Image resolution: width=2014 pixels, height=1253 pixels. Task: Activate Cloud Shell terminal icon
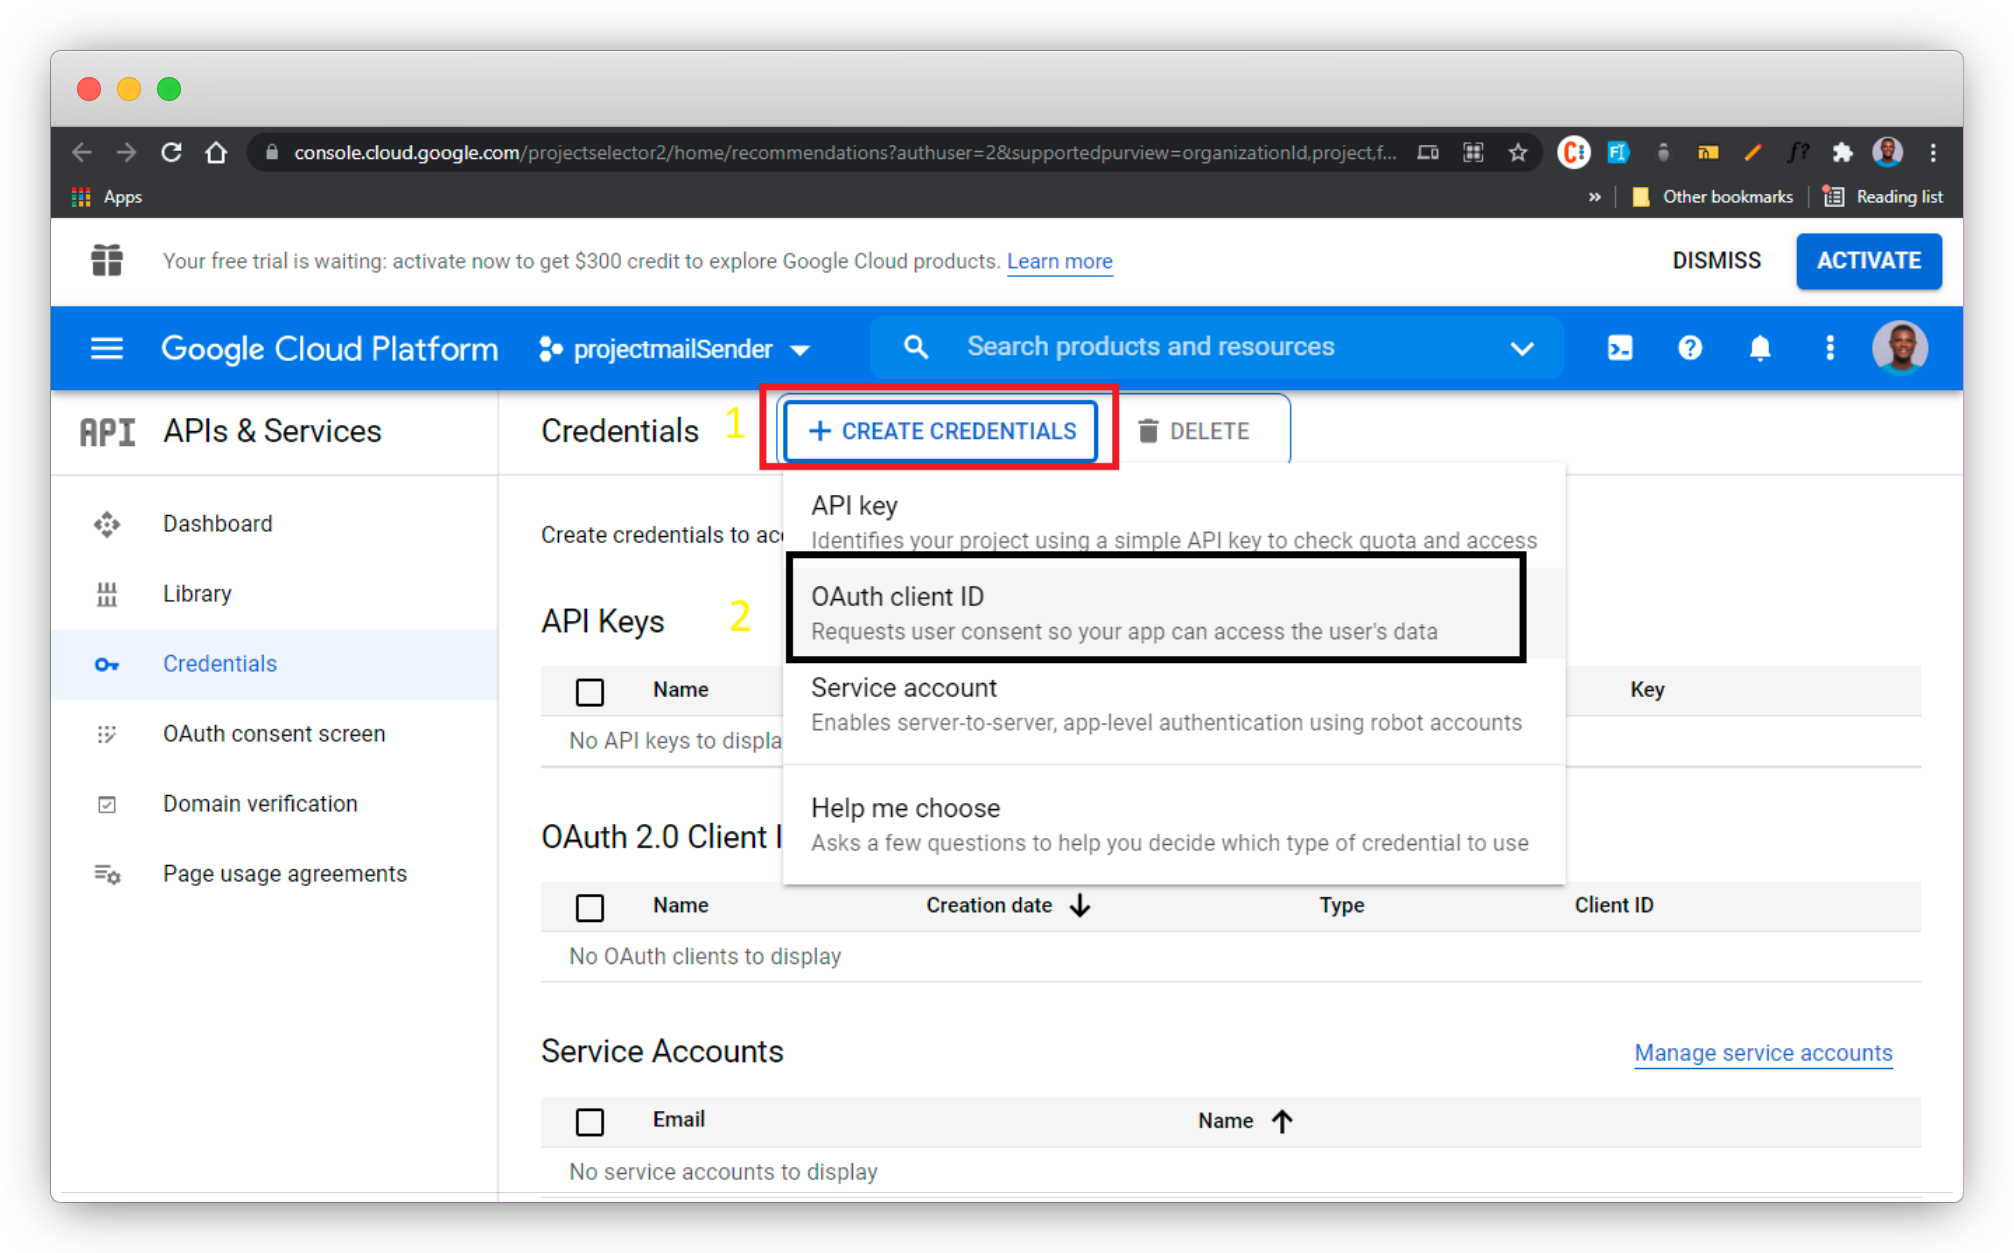[1620, 348]
